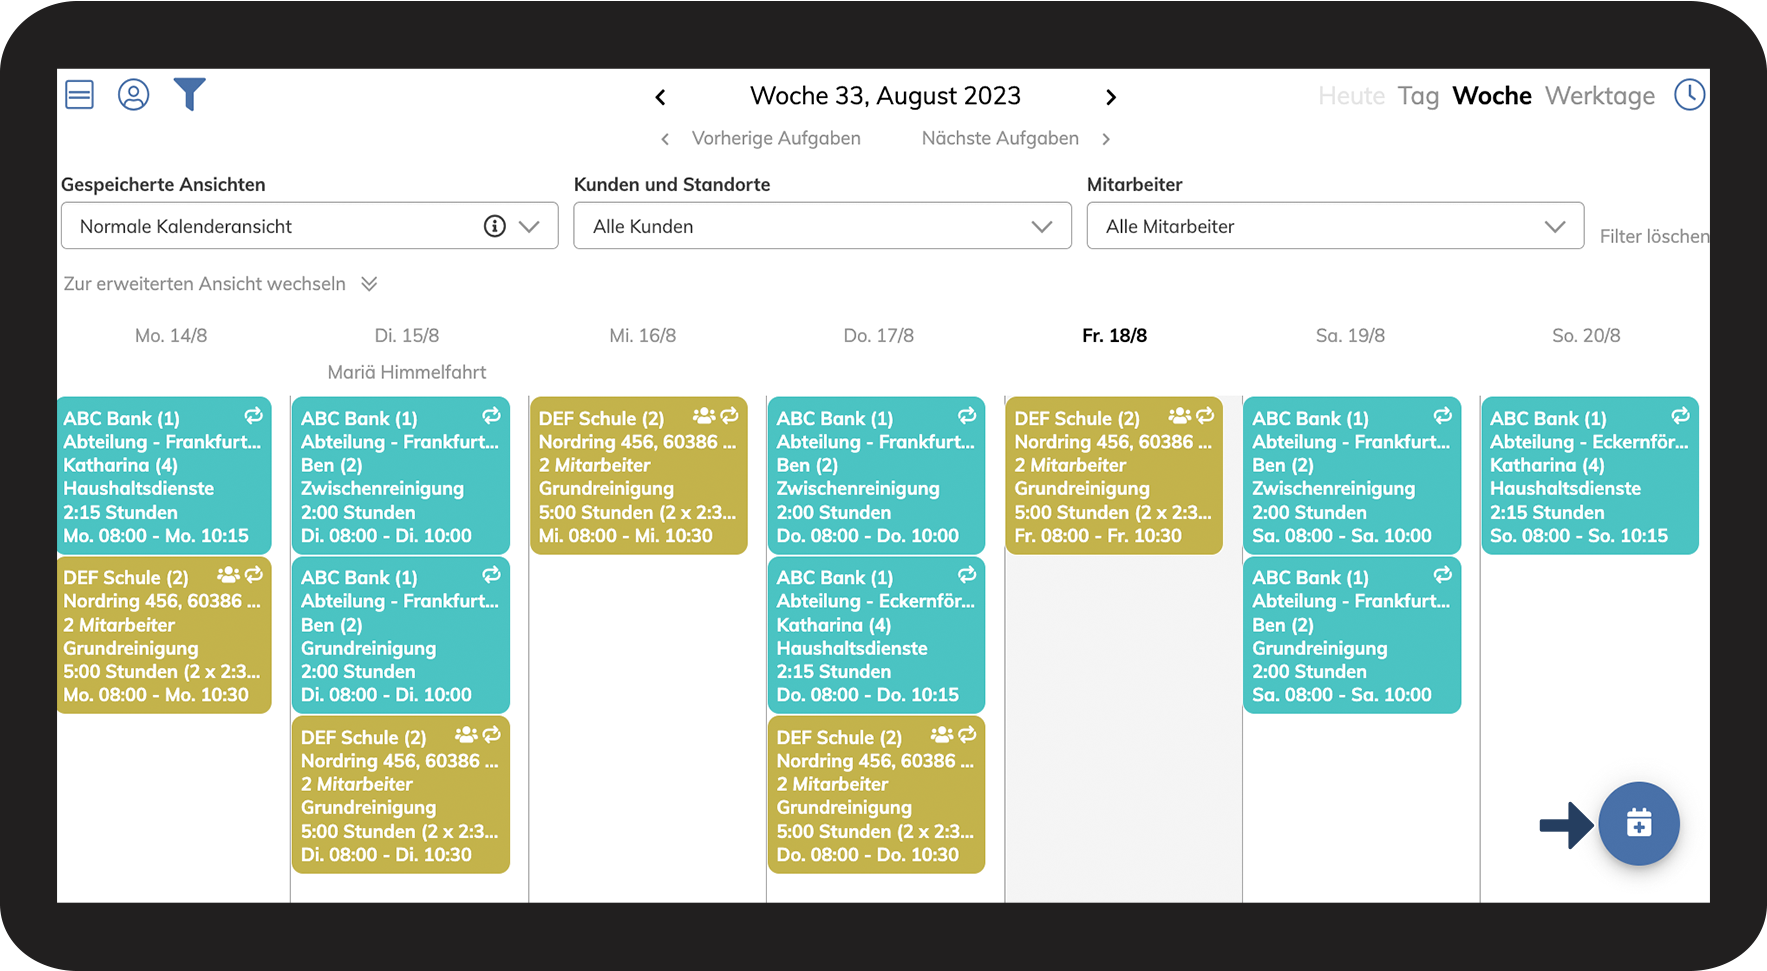This screenshot has height=971, width=1767.
Task: Click recurring icon on Friday DEF Schule card
Action: pos(1205,415)
